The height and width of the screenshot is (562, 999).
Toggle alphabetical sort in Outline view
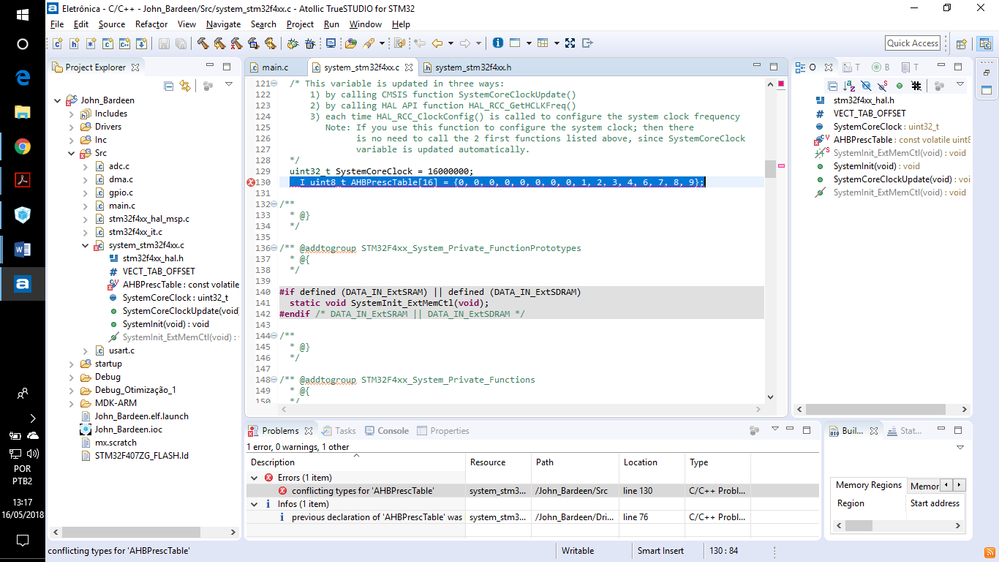tap(849, 85)
